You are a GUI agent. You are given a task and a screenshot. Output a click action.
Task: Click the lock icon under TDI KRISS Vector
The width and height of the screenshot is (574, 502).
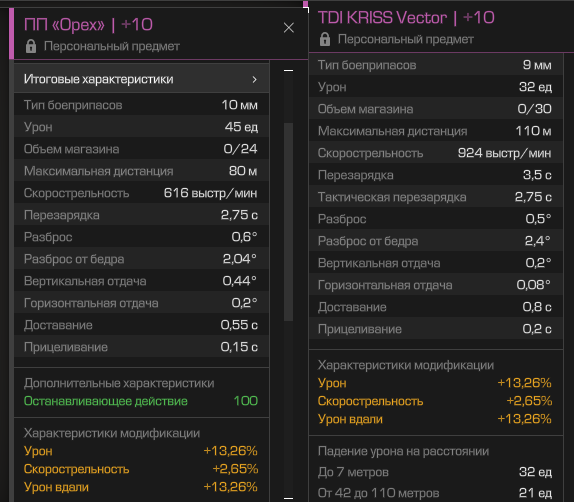tap(325, 39)
